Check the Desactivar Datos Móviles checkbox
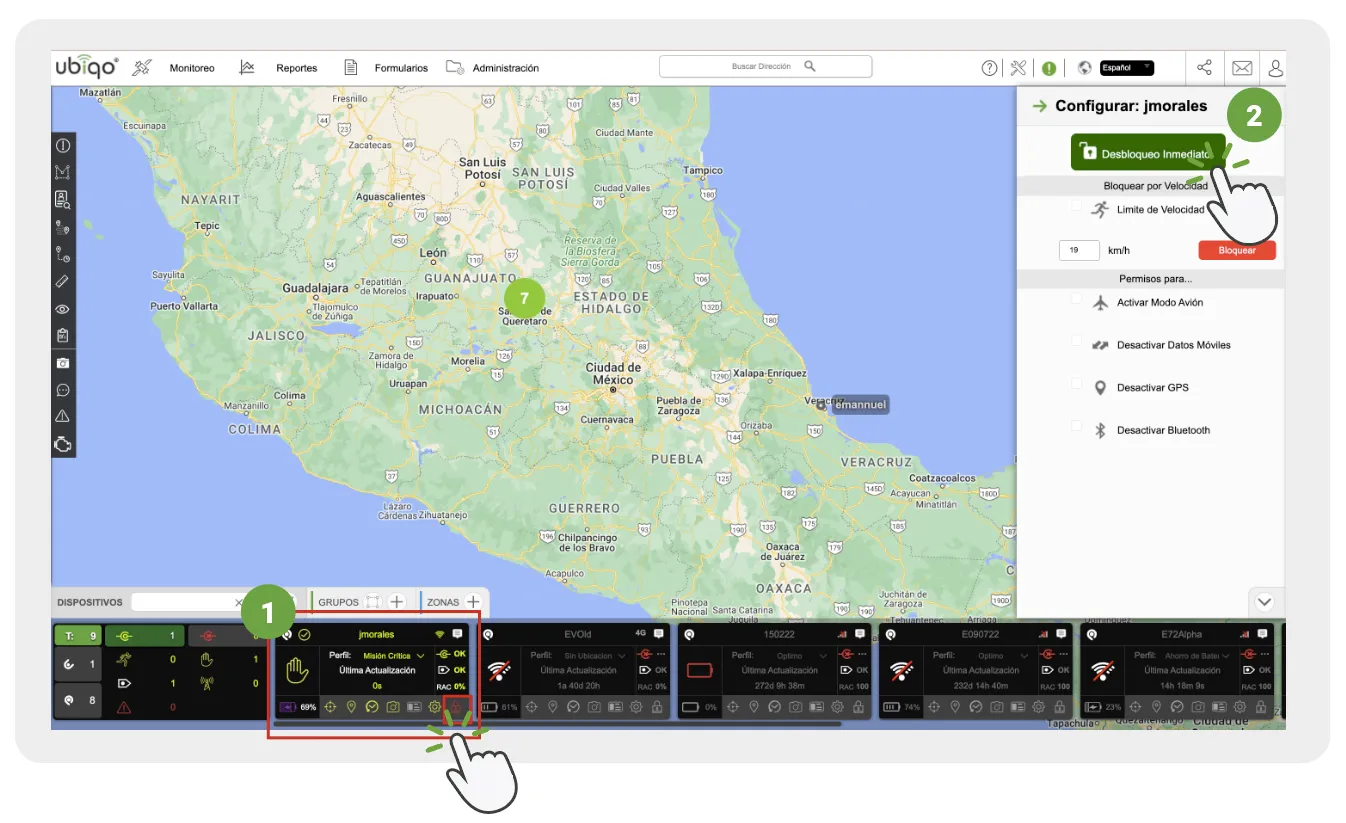 [1076, 340]
